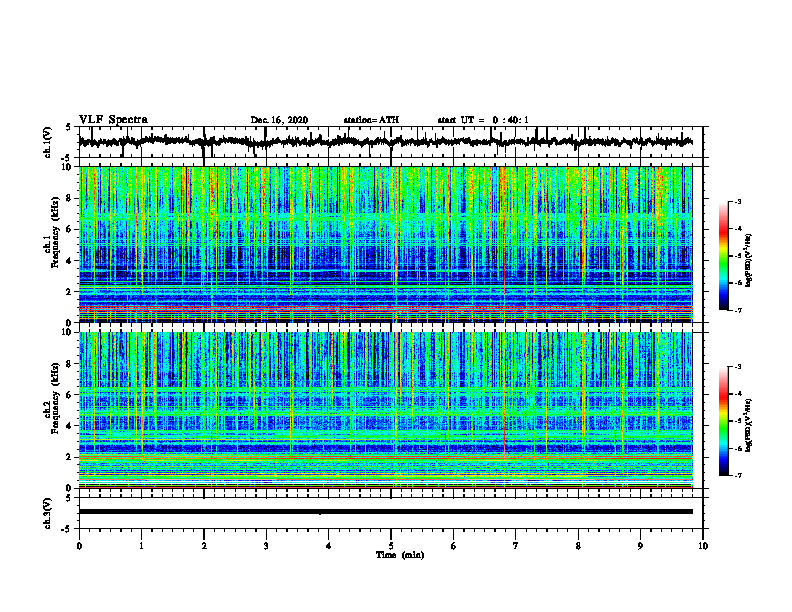Click the upper color scale bar for ch.1

(x=723, y=256)
